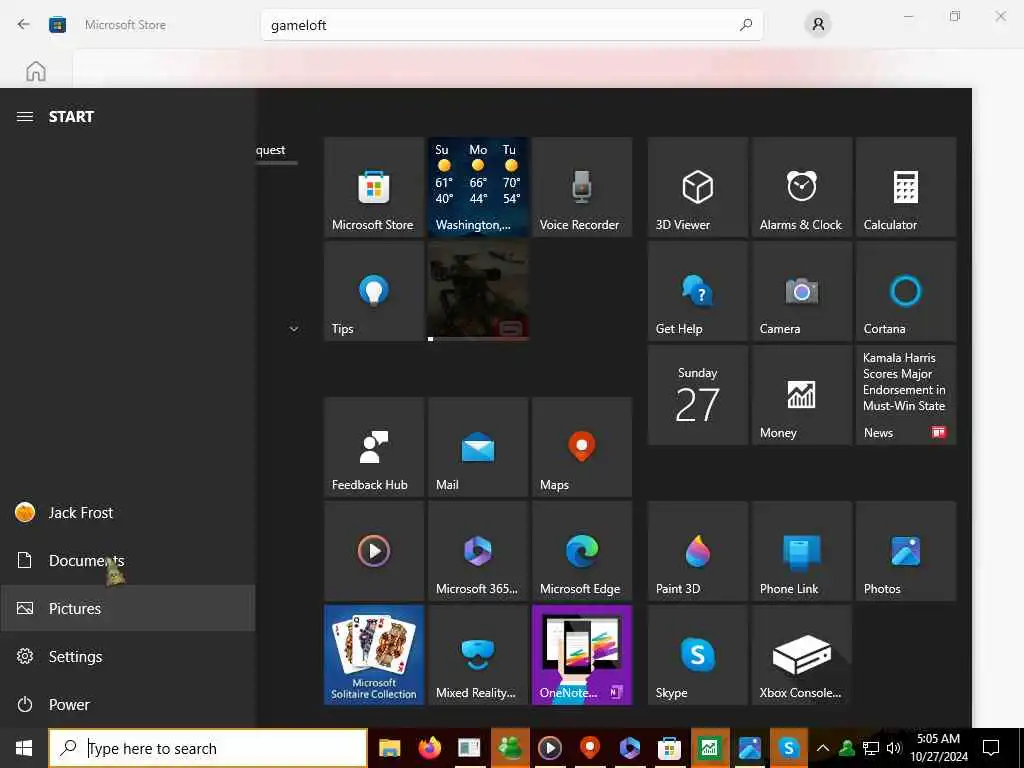Open the Xbox Console Companion tile

click(802, 655)
